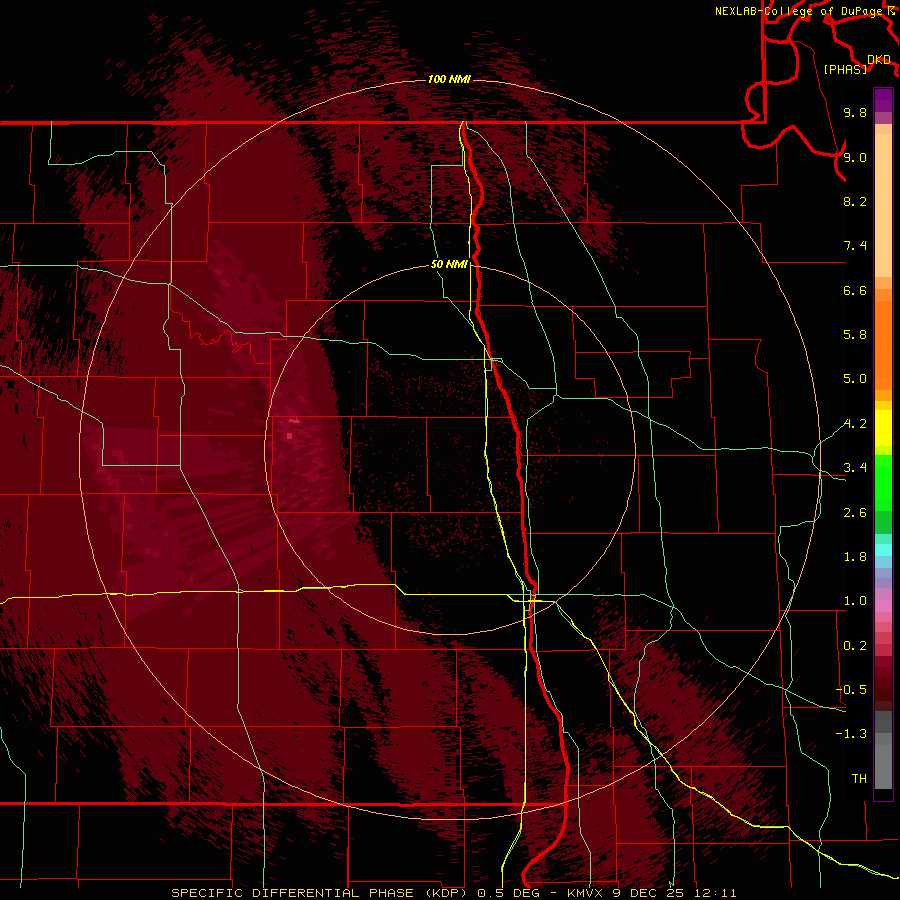Click the 5.8 legend value
The height and width of the screenshot is (900, 900).
click(855, 335)
